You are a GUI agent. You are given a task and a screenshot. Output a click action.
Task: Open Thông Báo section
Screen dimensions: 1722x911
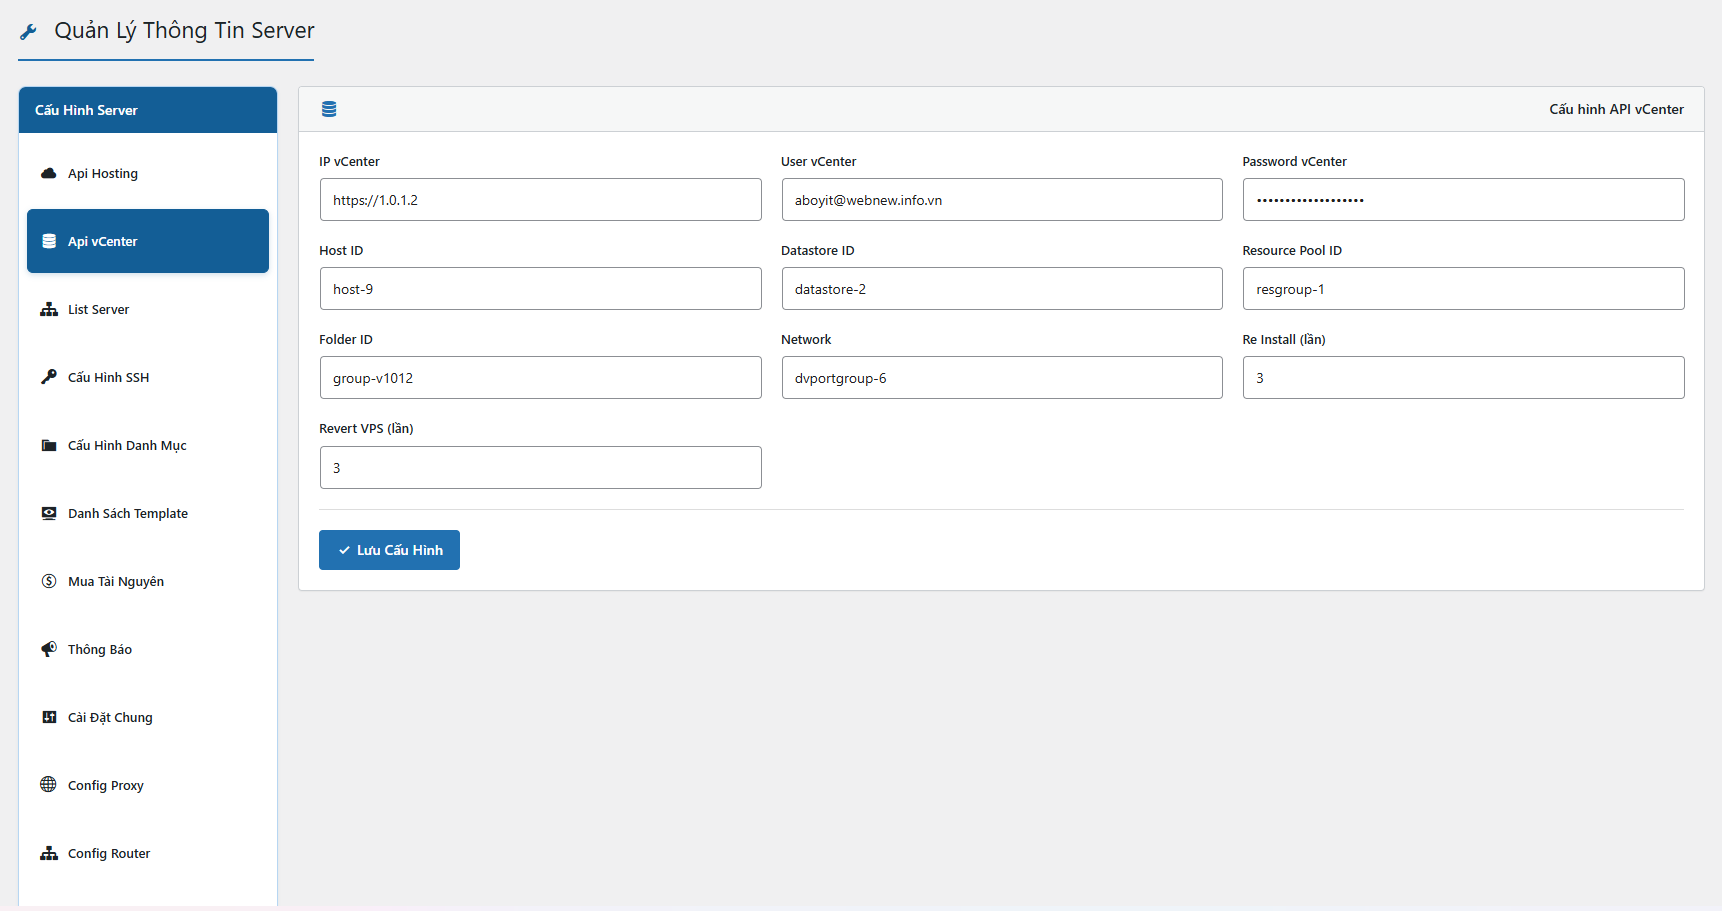pos(148,649)
